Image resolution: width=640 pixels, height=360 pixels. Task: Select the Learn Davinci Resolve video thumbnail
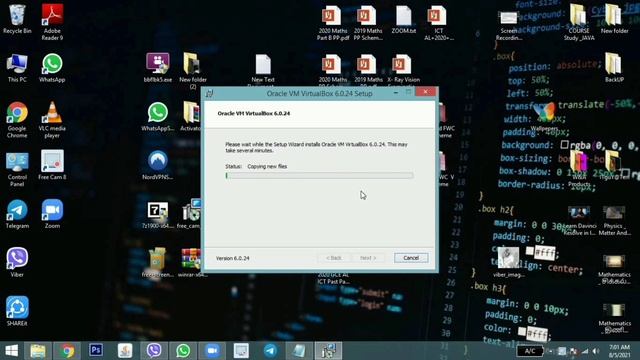point(579,221)
